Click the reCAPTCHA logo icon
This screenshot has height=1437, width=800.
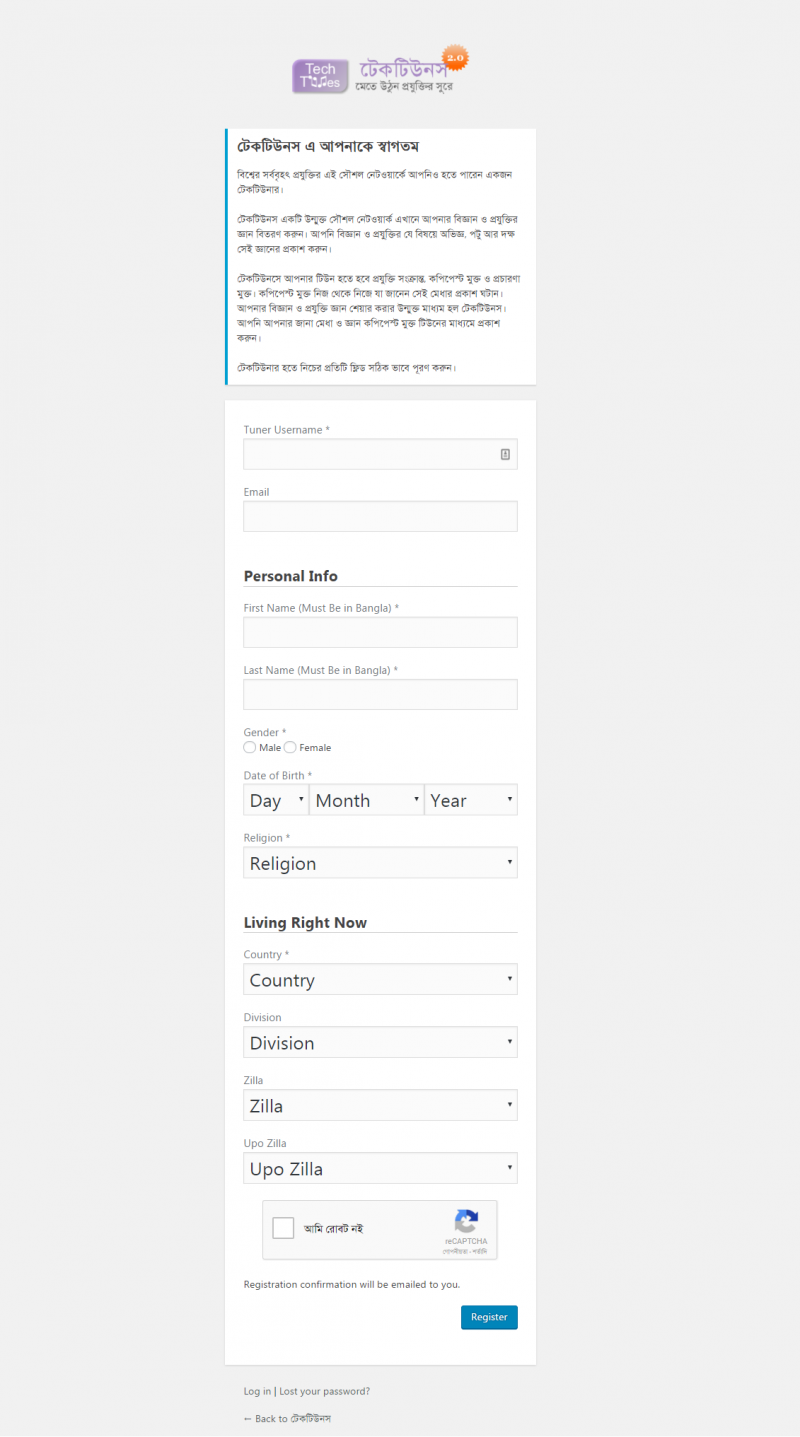(x=466, y=1222)
